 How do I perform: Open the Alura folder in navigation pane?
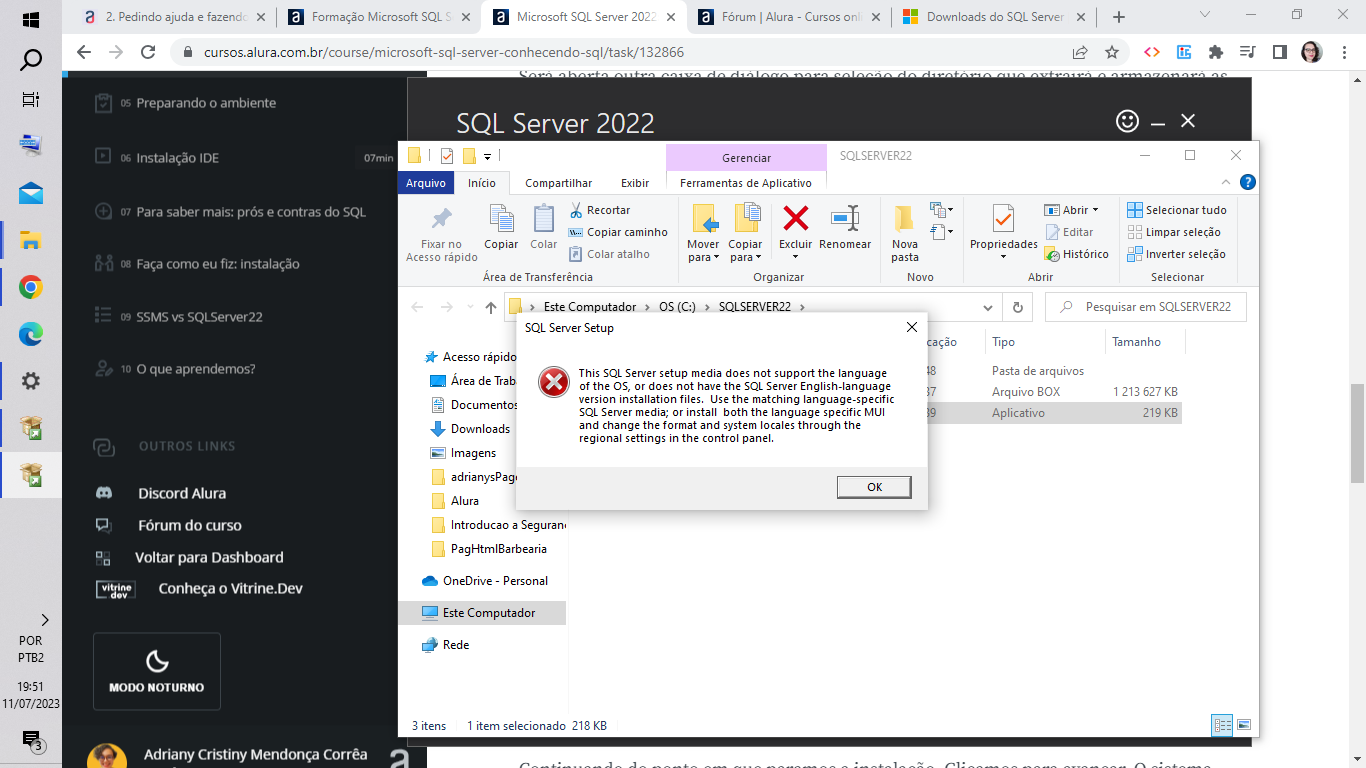point(464,501)
